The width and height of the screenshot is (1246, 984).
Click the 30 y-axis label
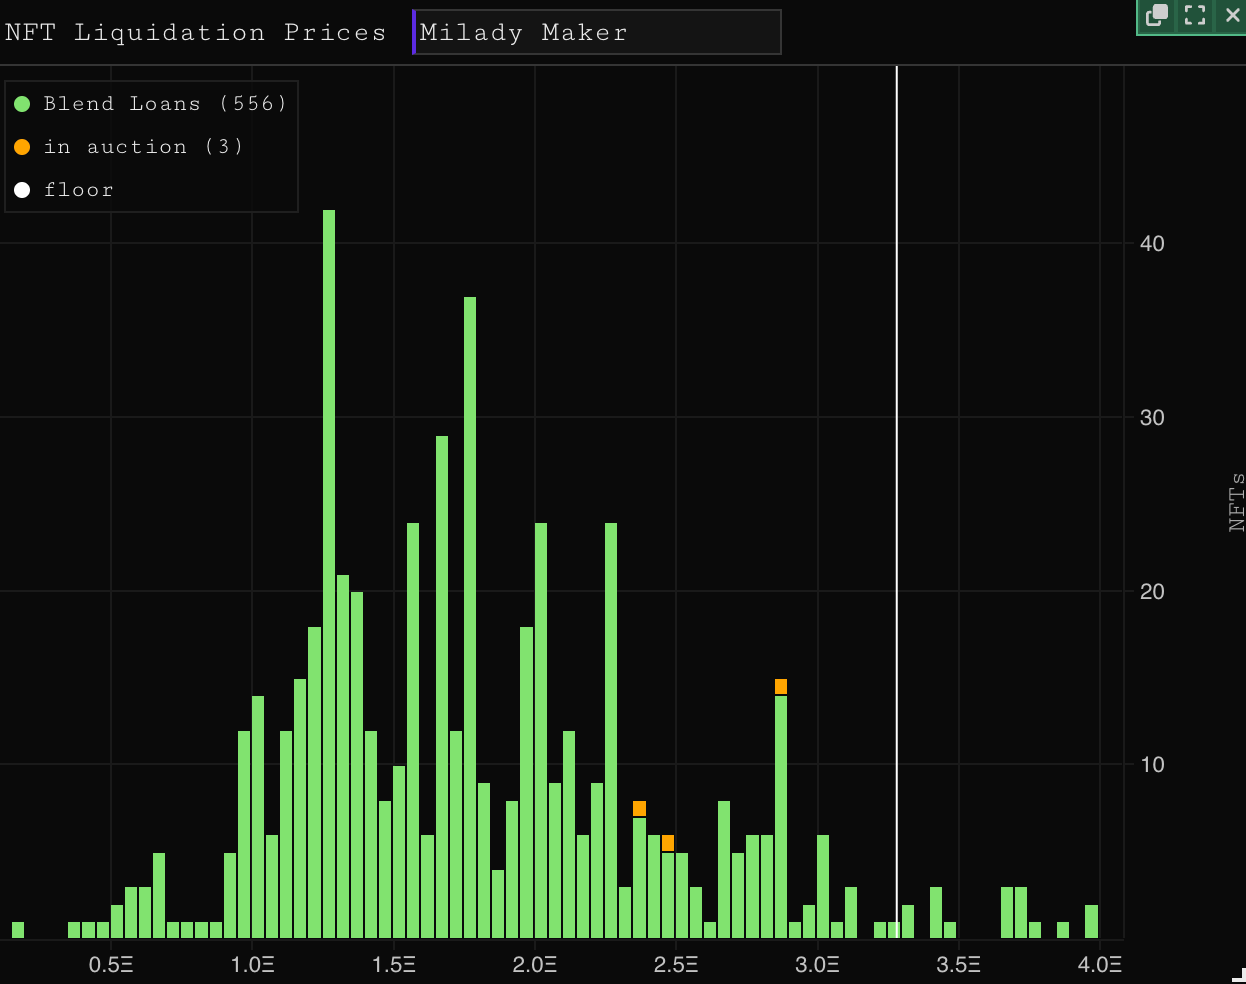click(x=1152, y=418)
